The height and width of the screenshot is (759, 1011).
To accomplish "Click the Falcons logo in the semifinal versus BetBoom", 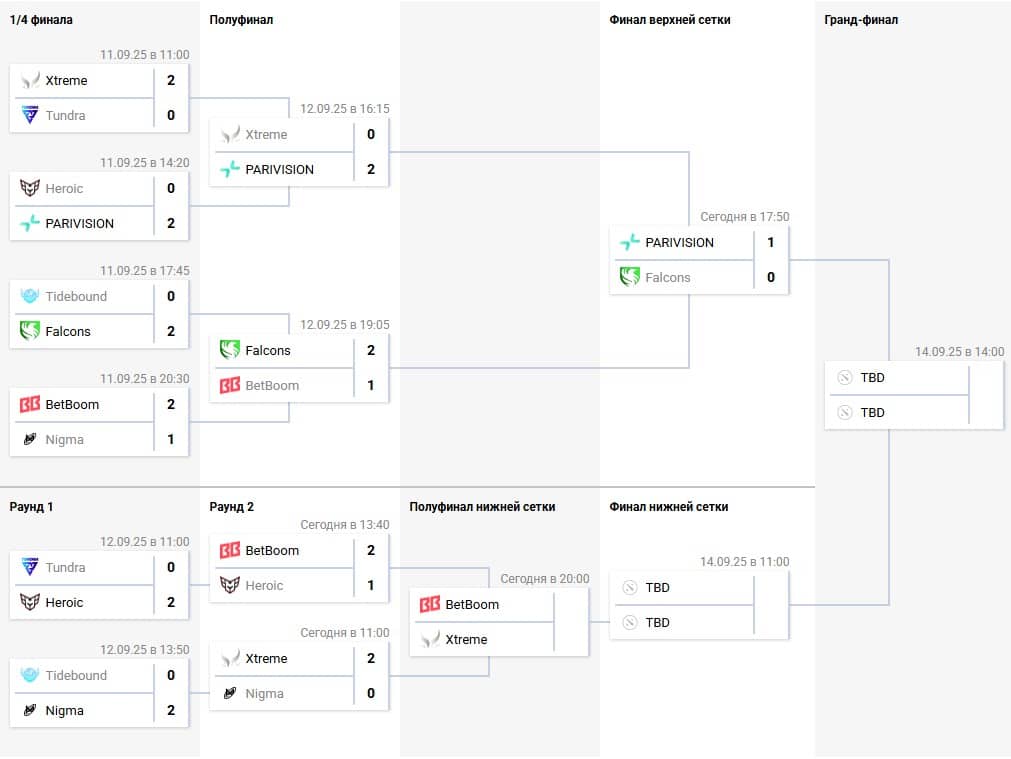I will (x=230, y=350).
